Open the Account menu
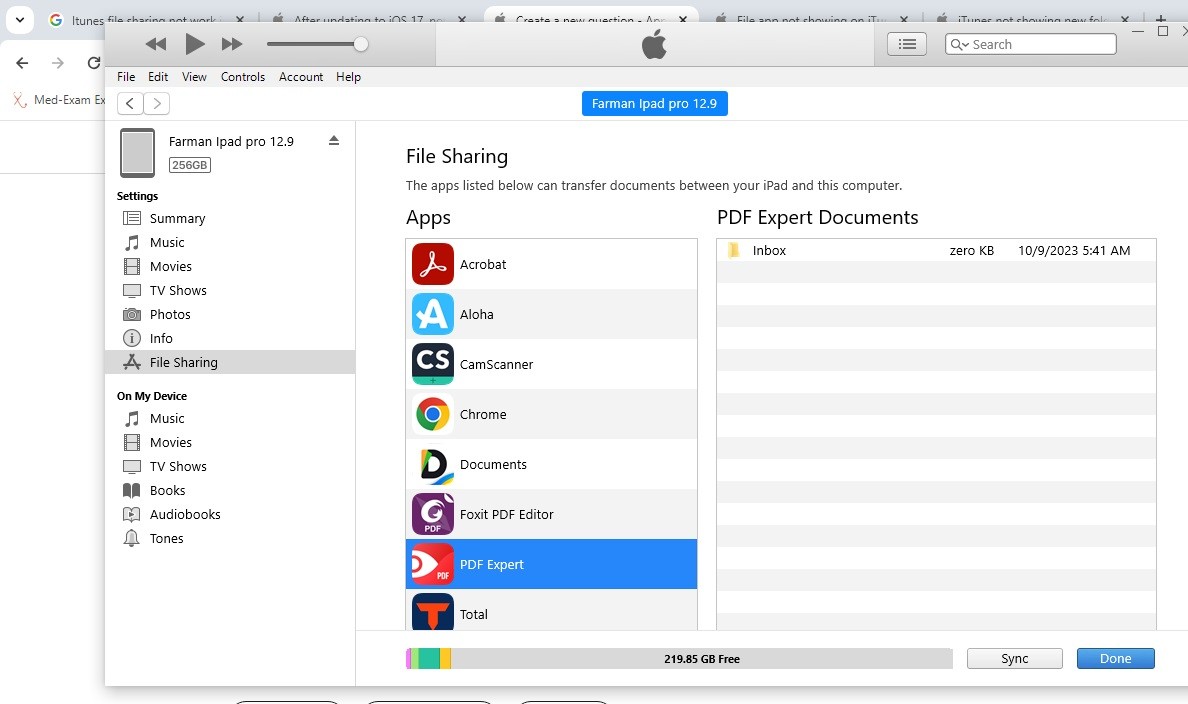 (x=300, y=76)
